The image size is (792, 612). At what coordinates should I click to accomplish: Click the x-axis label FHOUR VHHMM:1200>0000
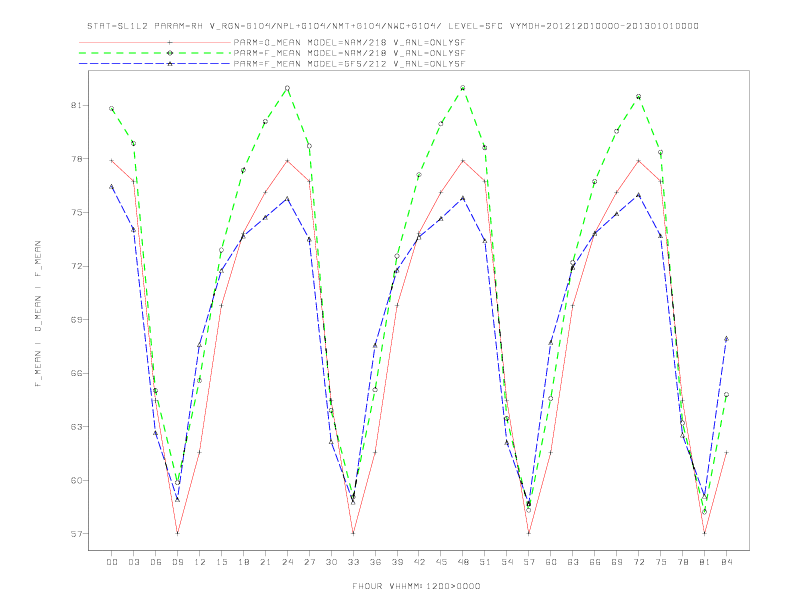click(x=416, y=586)
